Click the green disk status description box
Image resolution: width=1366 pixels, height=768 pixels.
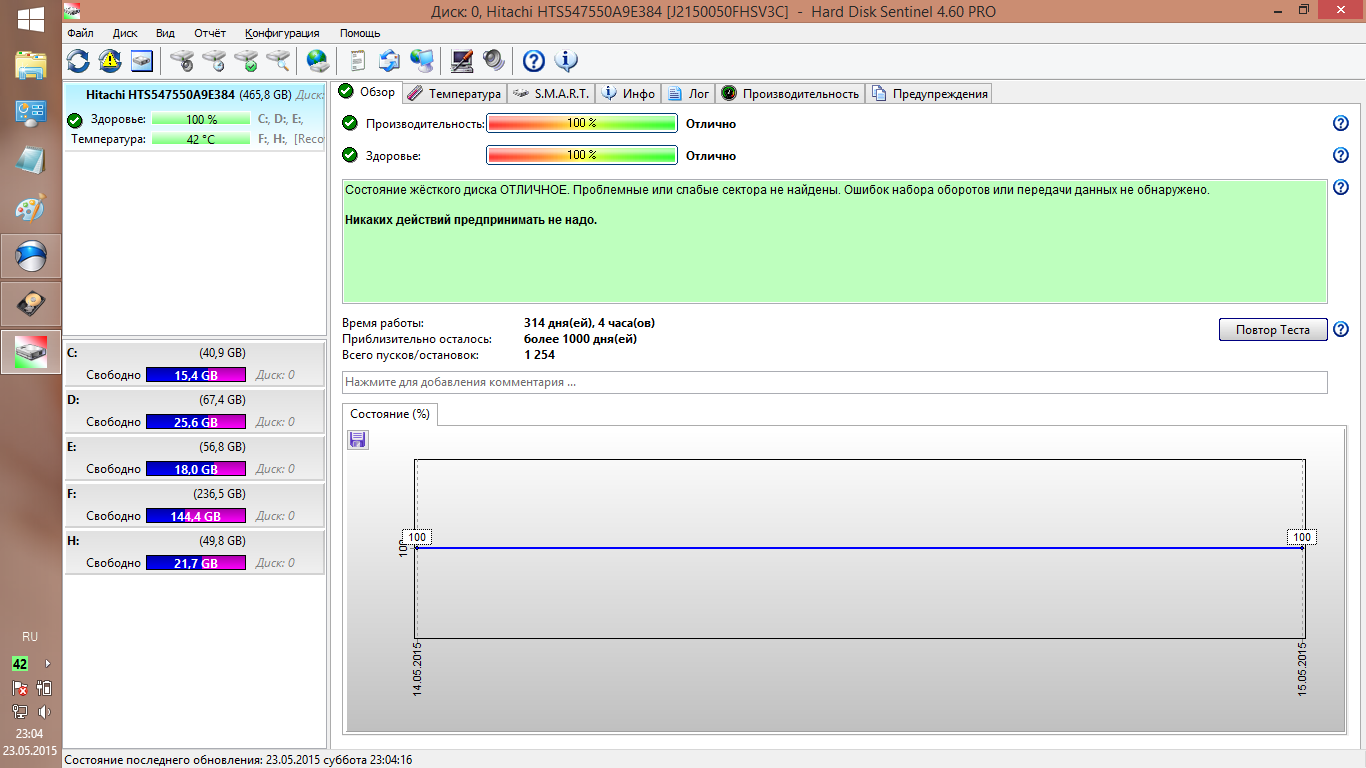(835, 241)
